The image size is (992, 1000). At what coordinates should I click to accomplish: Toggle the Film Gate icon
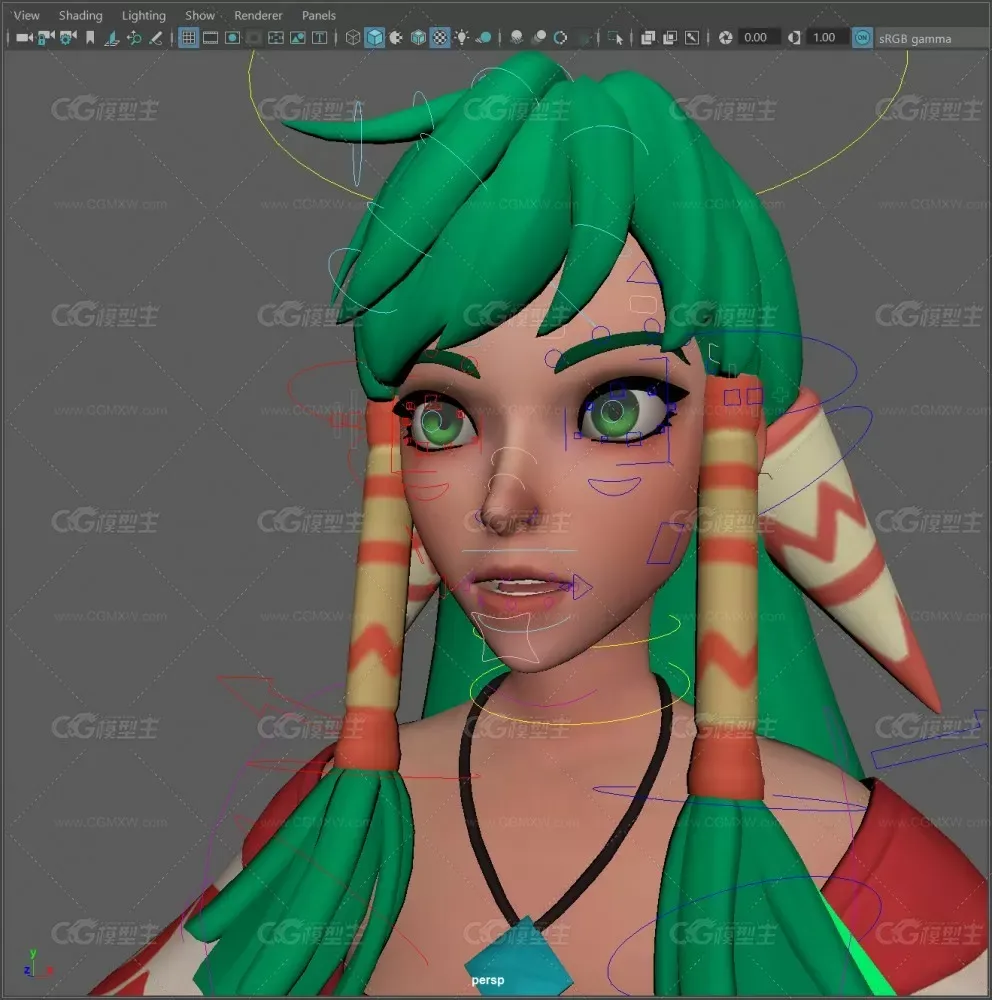[210, 38]
